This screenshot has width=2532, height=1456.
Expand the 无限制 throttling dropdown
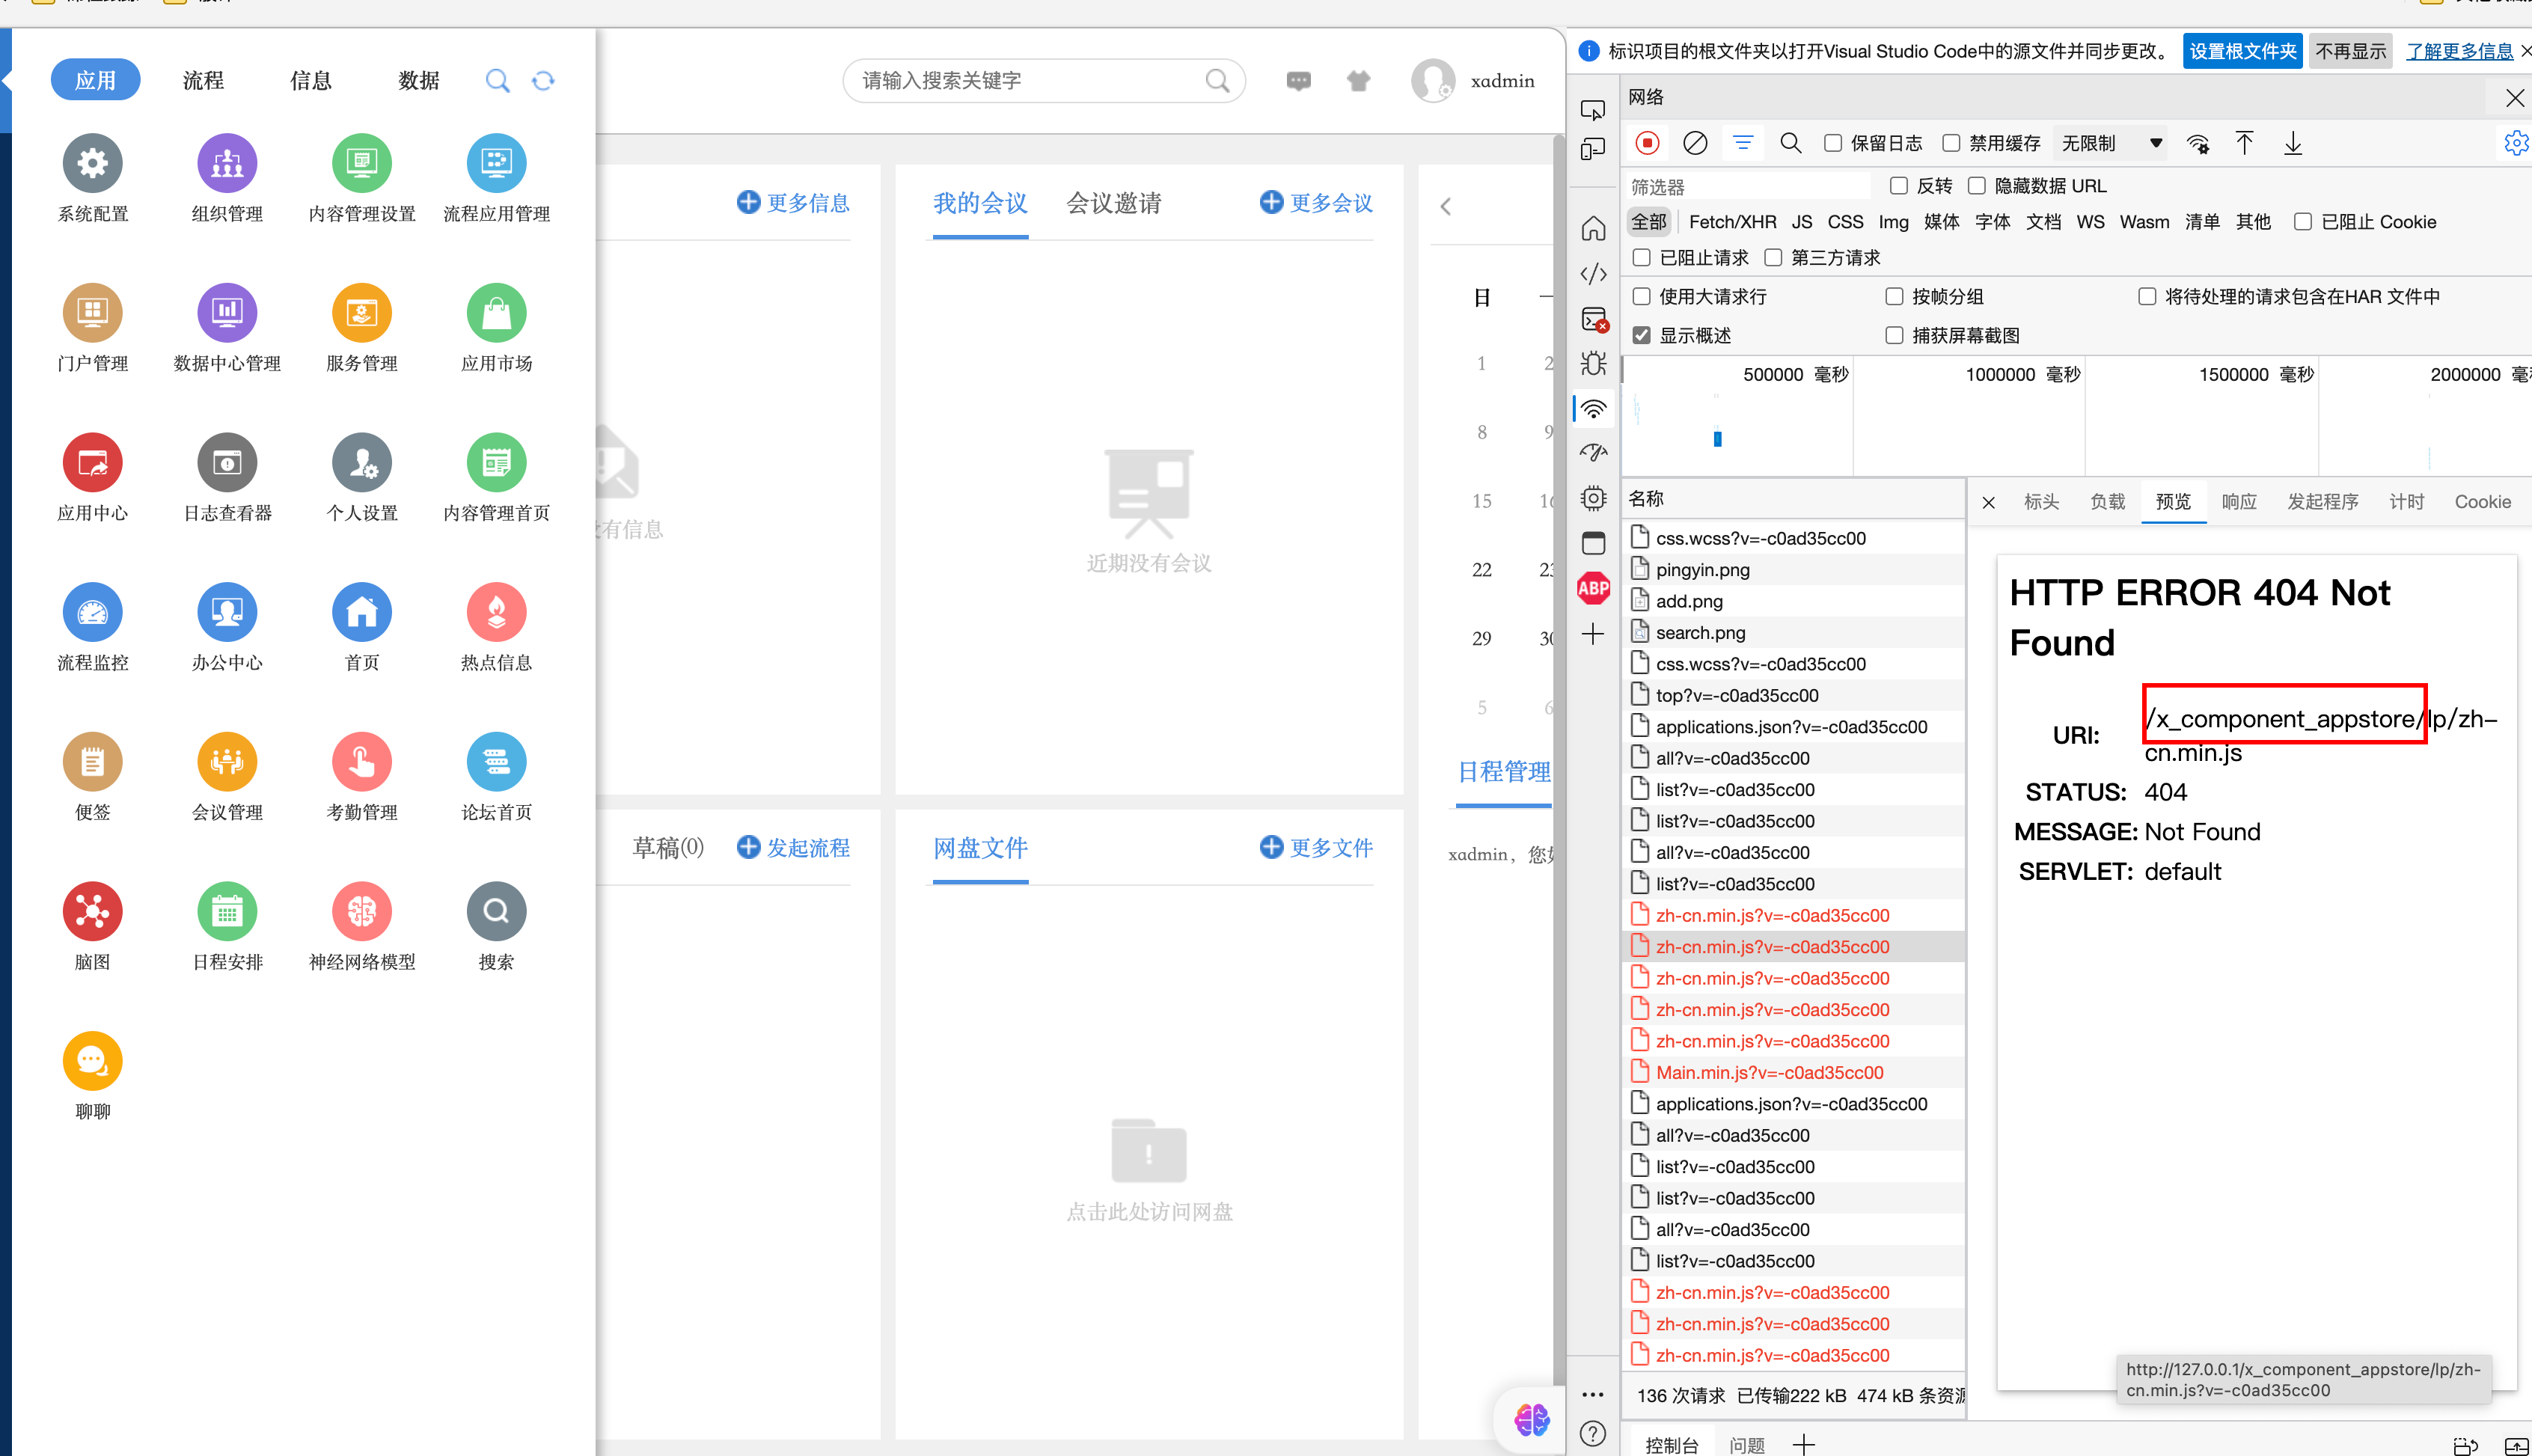click(2111, 143)
